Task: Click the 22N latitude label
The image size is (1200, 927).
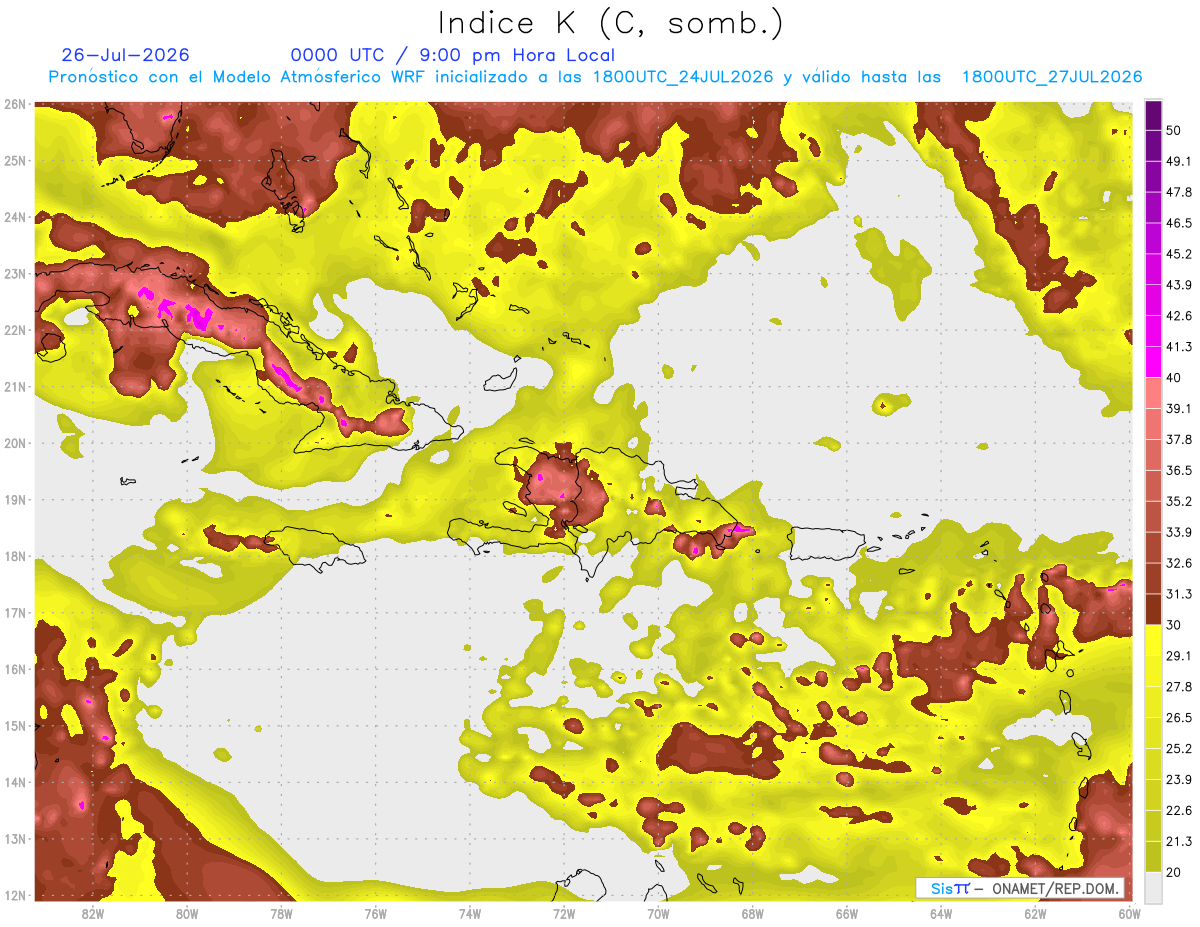Action: 15,330
